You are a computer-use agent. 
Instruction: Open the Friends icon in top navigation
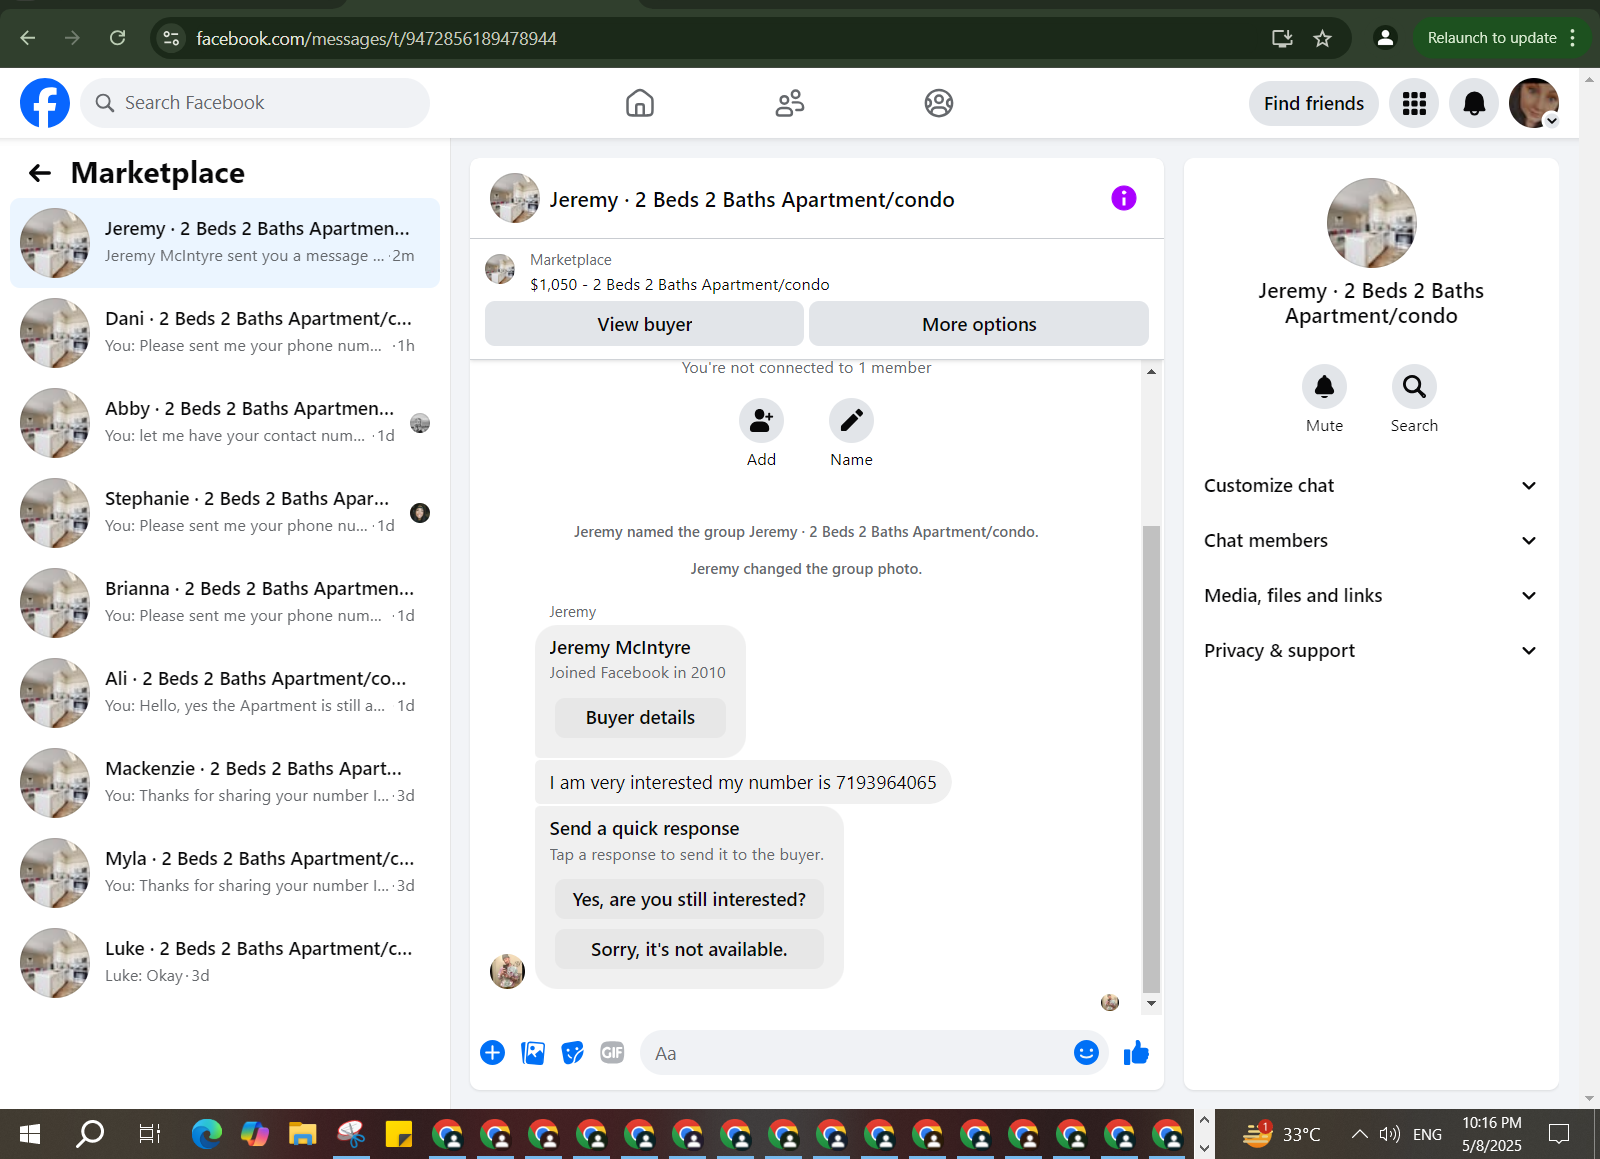[x=790, y=103]
